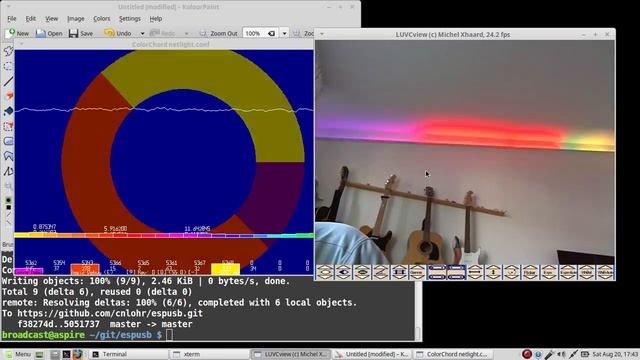Click Open in the KolourPaint toolbar
This screenshot has height=360, width=640.
[49, 33]
